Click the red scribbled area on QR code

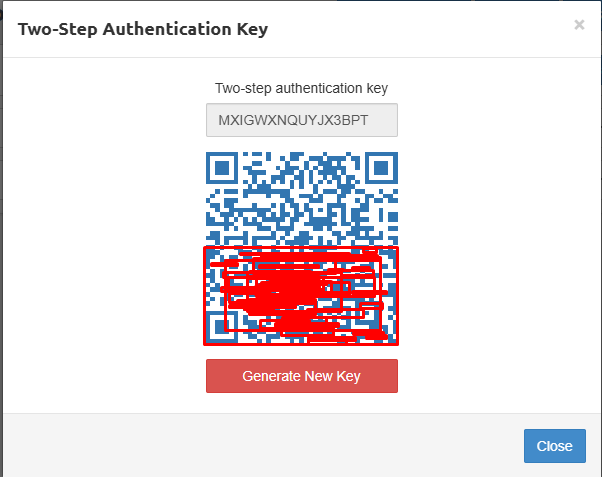tap(300, 295)
